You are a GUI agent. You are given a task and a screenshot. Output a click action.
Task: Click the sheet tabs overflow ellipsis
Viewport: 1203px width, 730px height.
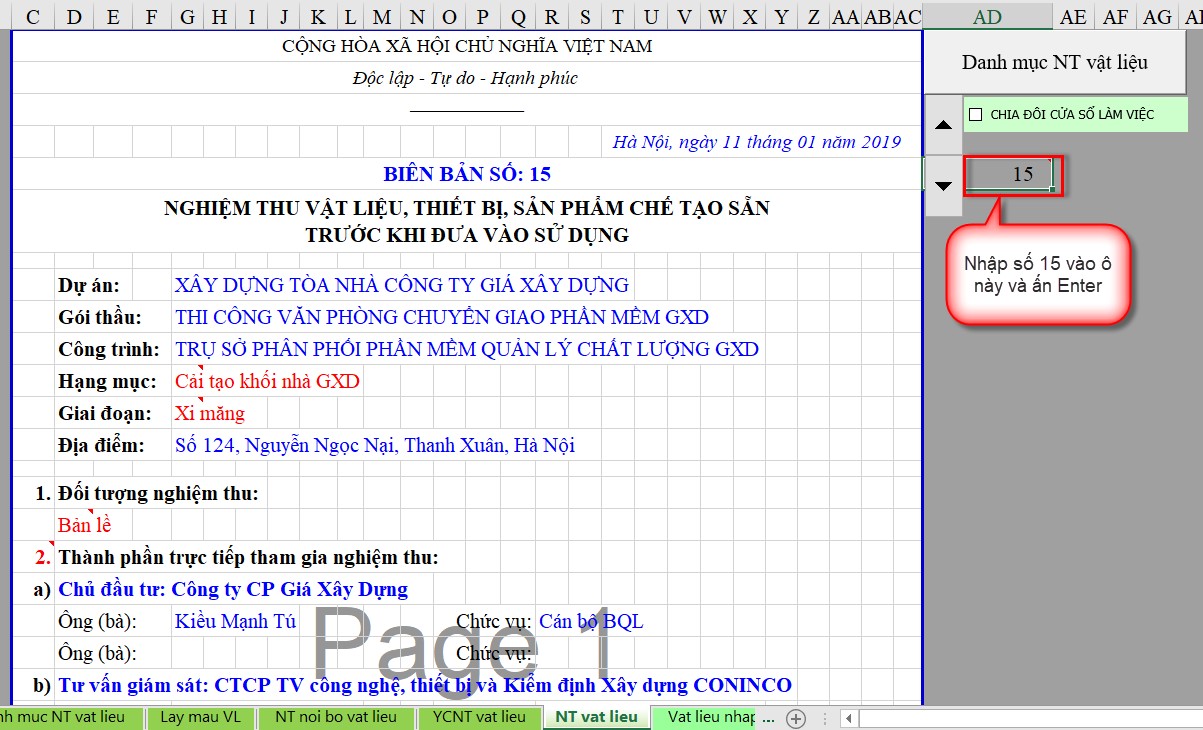[x=767, y=717]
